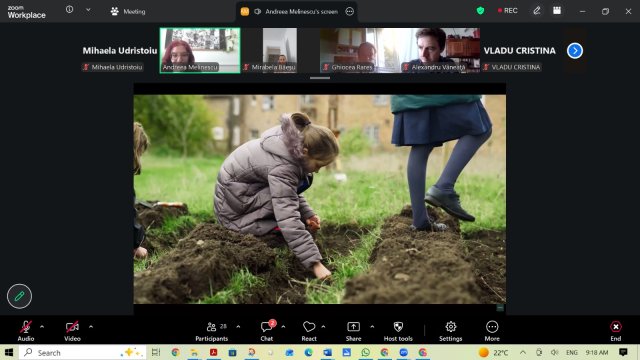Select Ghiocea Rareș's video thumbnail

359,51
